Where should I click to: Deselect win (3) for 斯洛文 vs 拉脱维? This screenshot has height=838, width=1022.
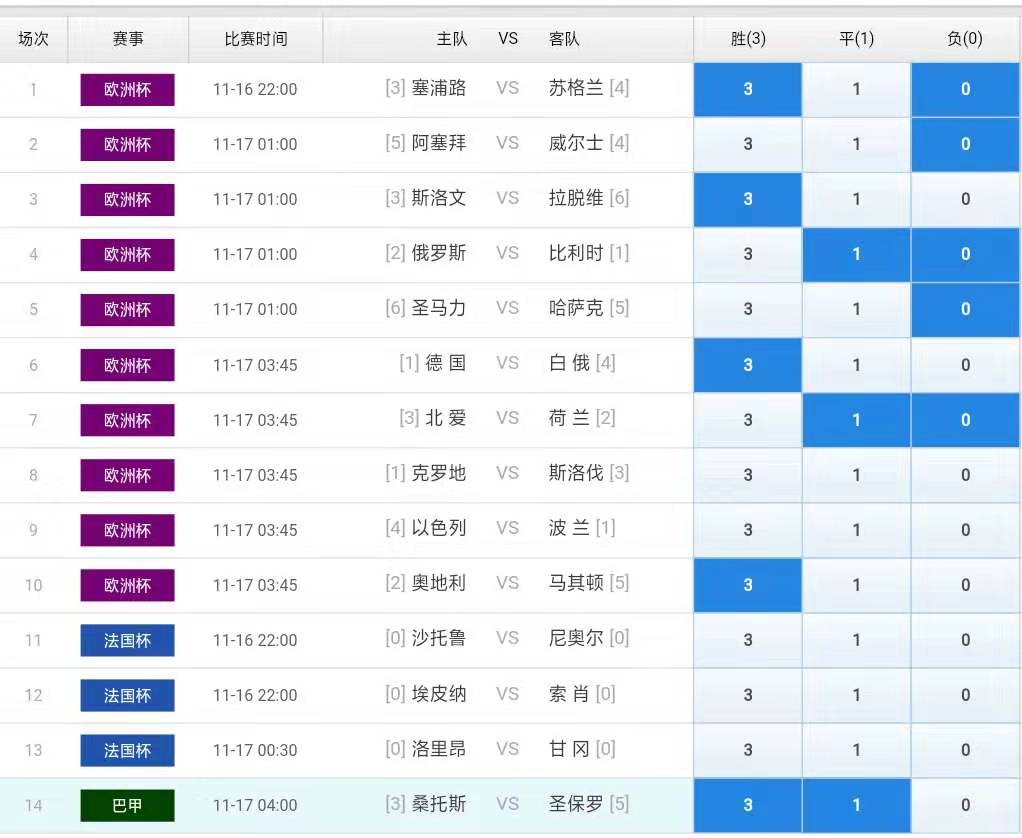pyautogui.click(x=748, y=199)
